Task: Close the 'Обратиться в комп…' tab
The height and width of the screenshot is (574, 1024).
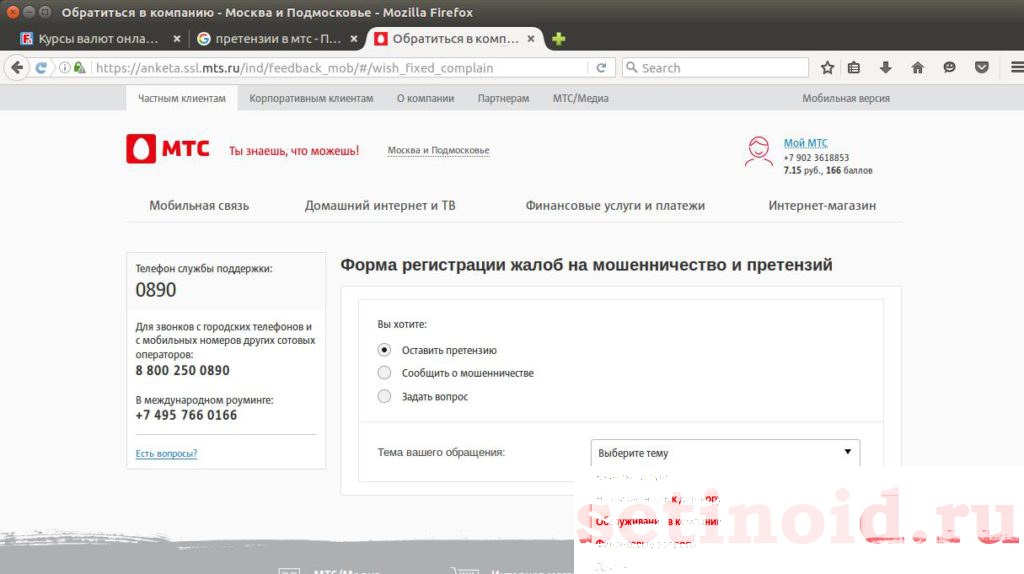Action: click(x=531, y=39)
